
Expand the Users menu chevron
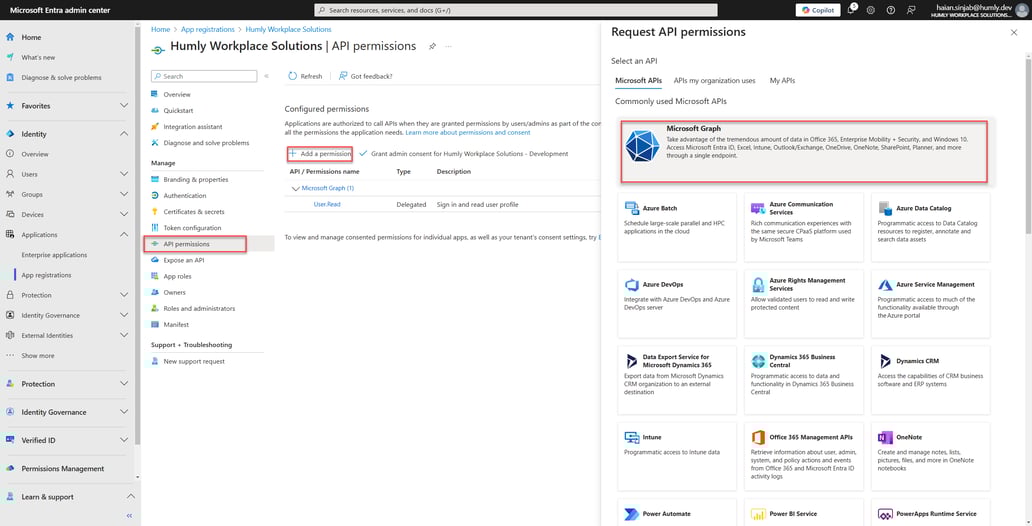coord(124,174)
